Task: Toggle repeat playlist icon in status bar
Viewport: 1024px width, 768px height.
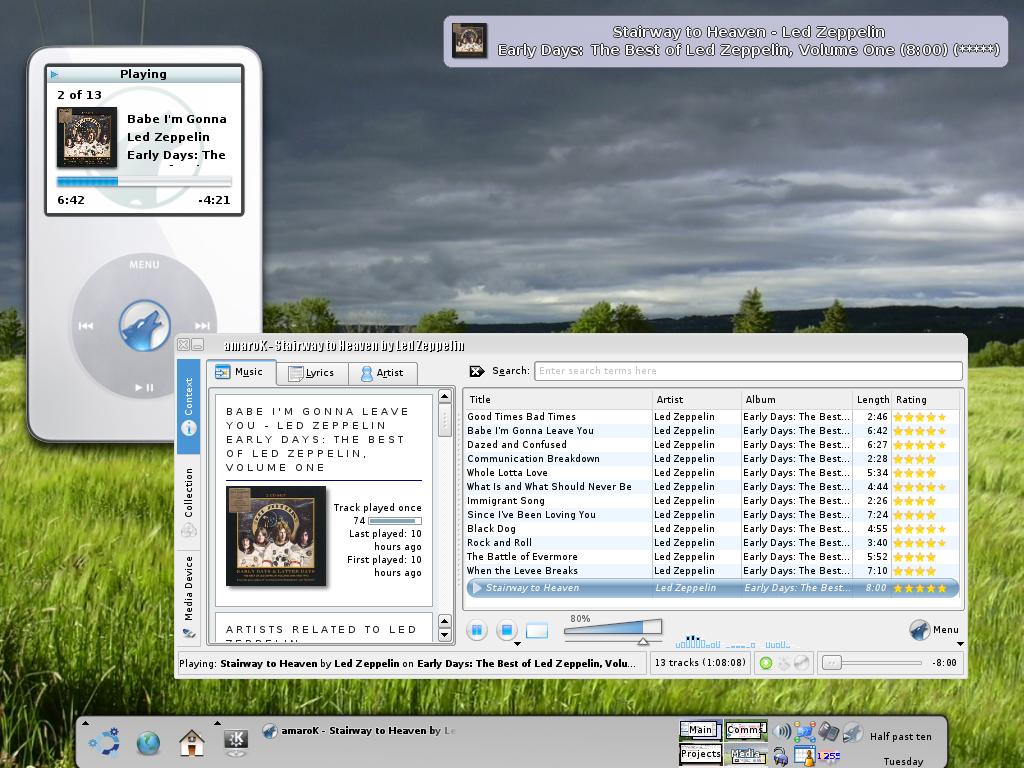Action: pos(801,664)
